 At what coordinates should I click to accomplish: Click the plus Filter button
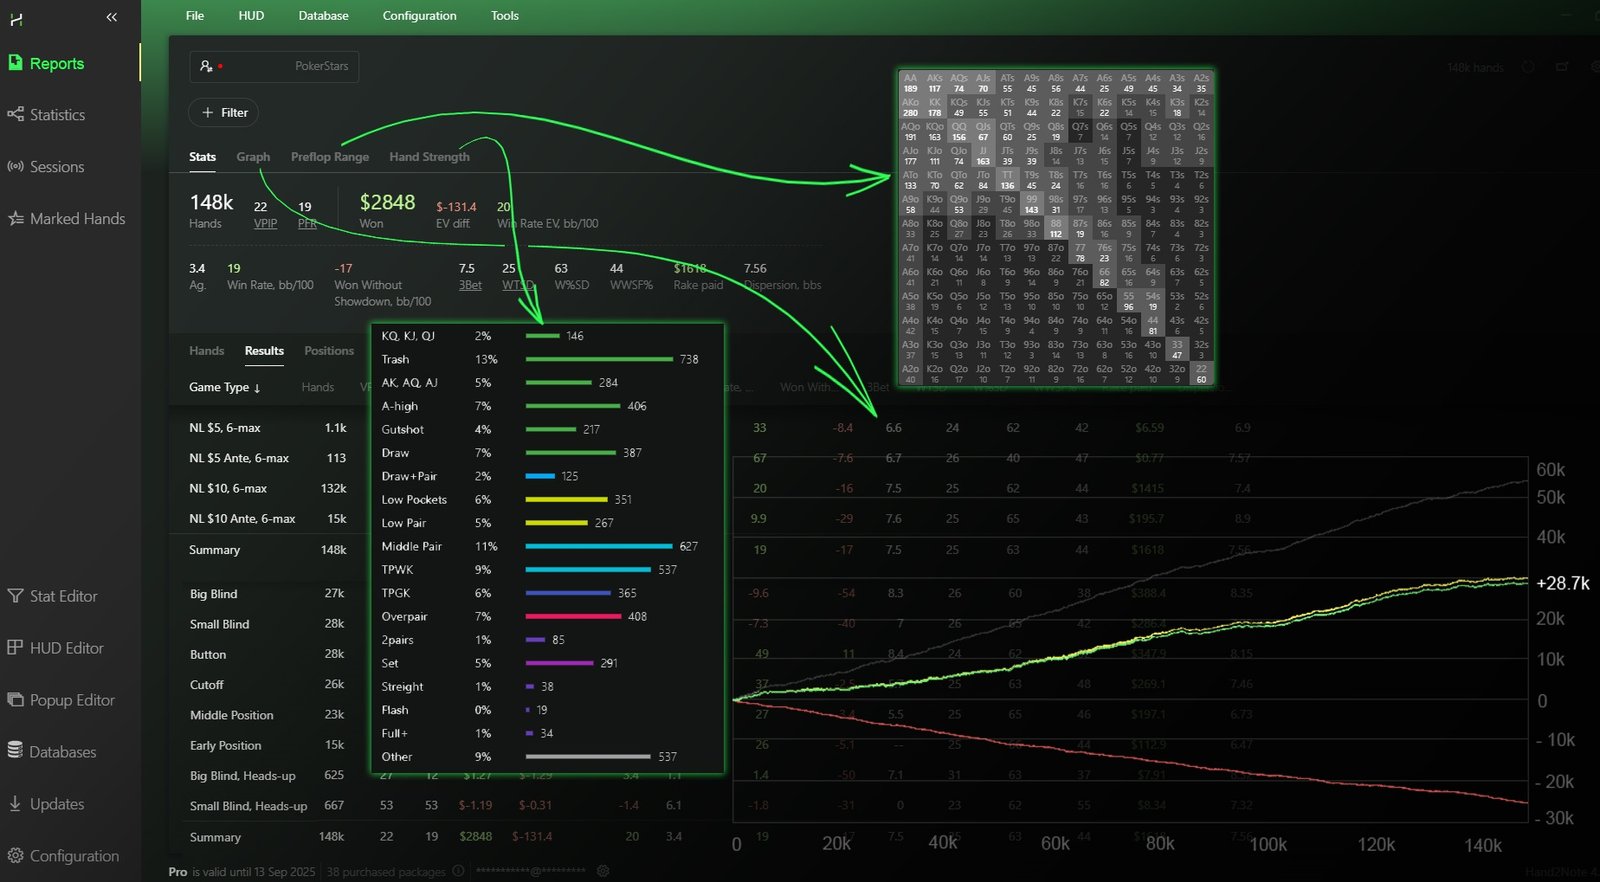(x=224, y=113)
